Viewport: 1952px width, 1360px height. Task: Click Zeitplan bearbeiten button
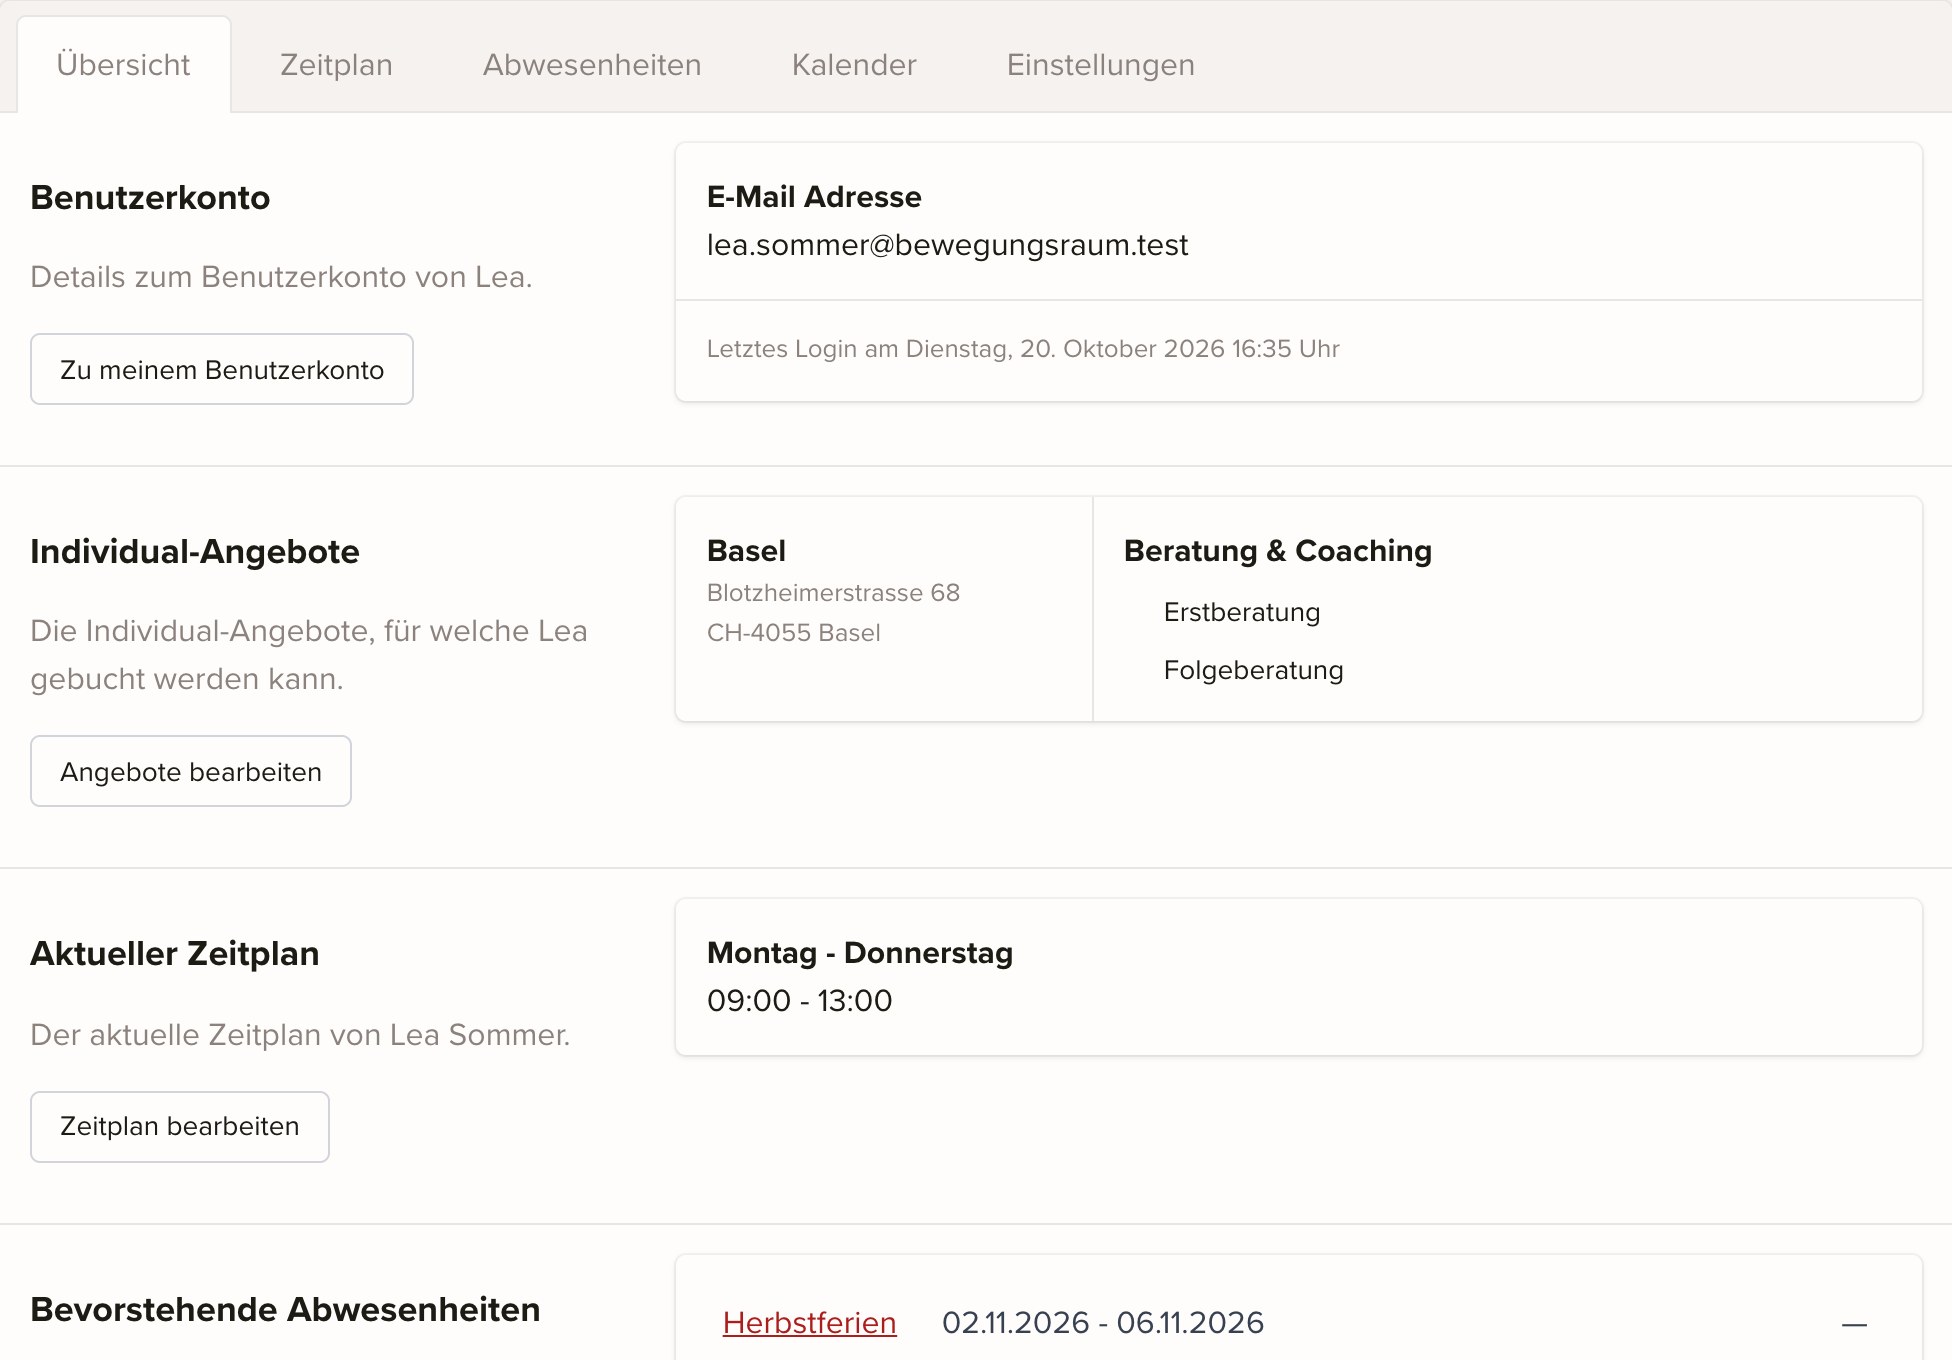click(x=180, y=1126)
